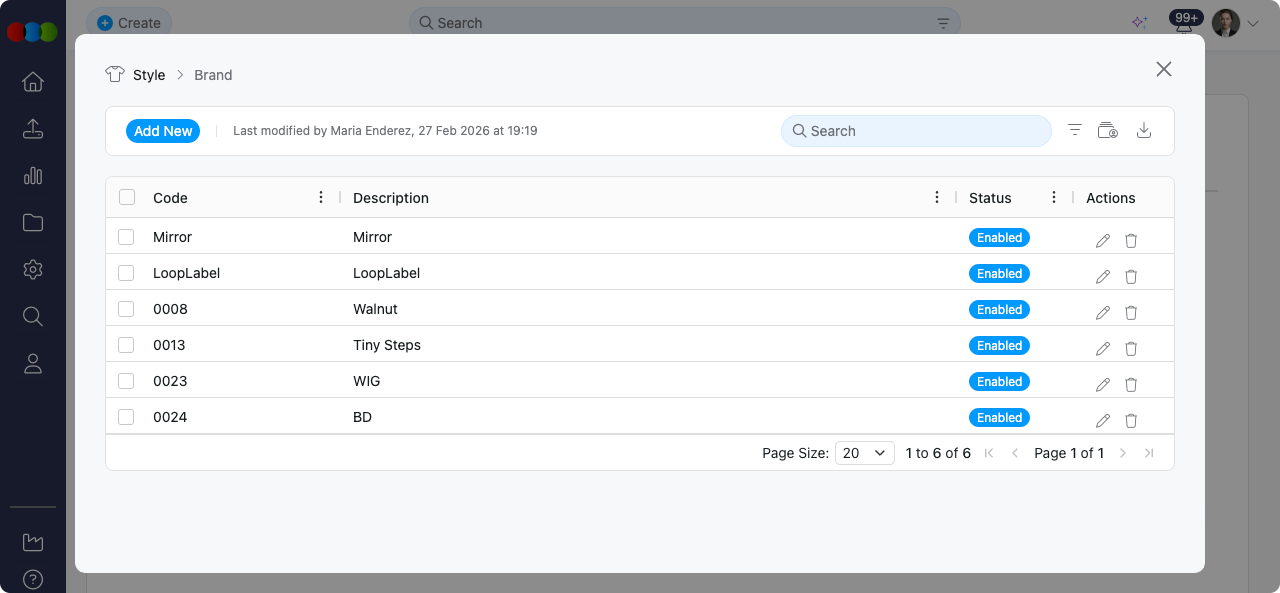The height and width of the screenshot is (593, 1280).
Task: Toggle the select-all header checkbox
Action: tap(127, 198)
